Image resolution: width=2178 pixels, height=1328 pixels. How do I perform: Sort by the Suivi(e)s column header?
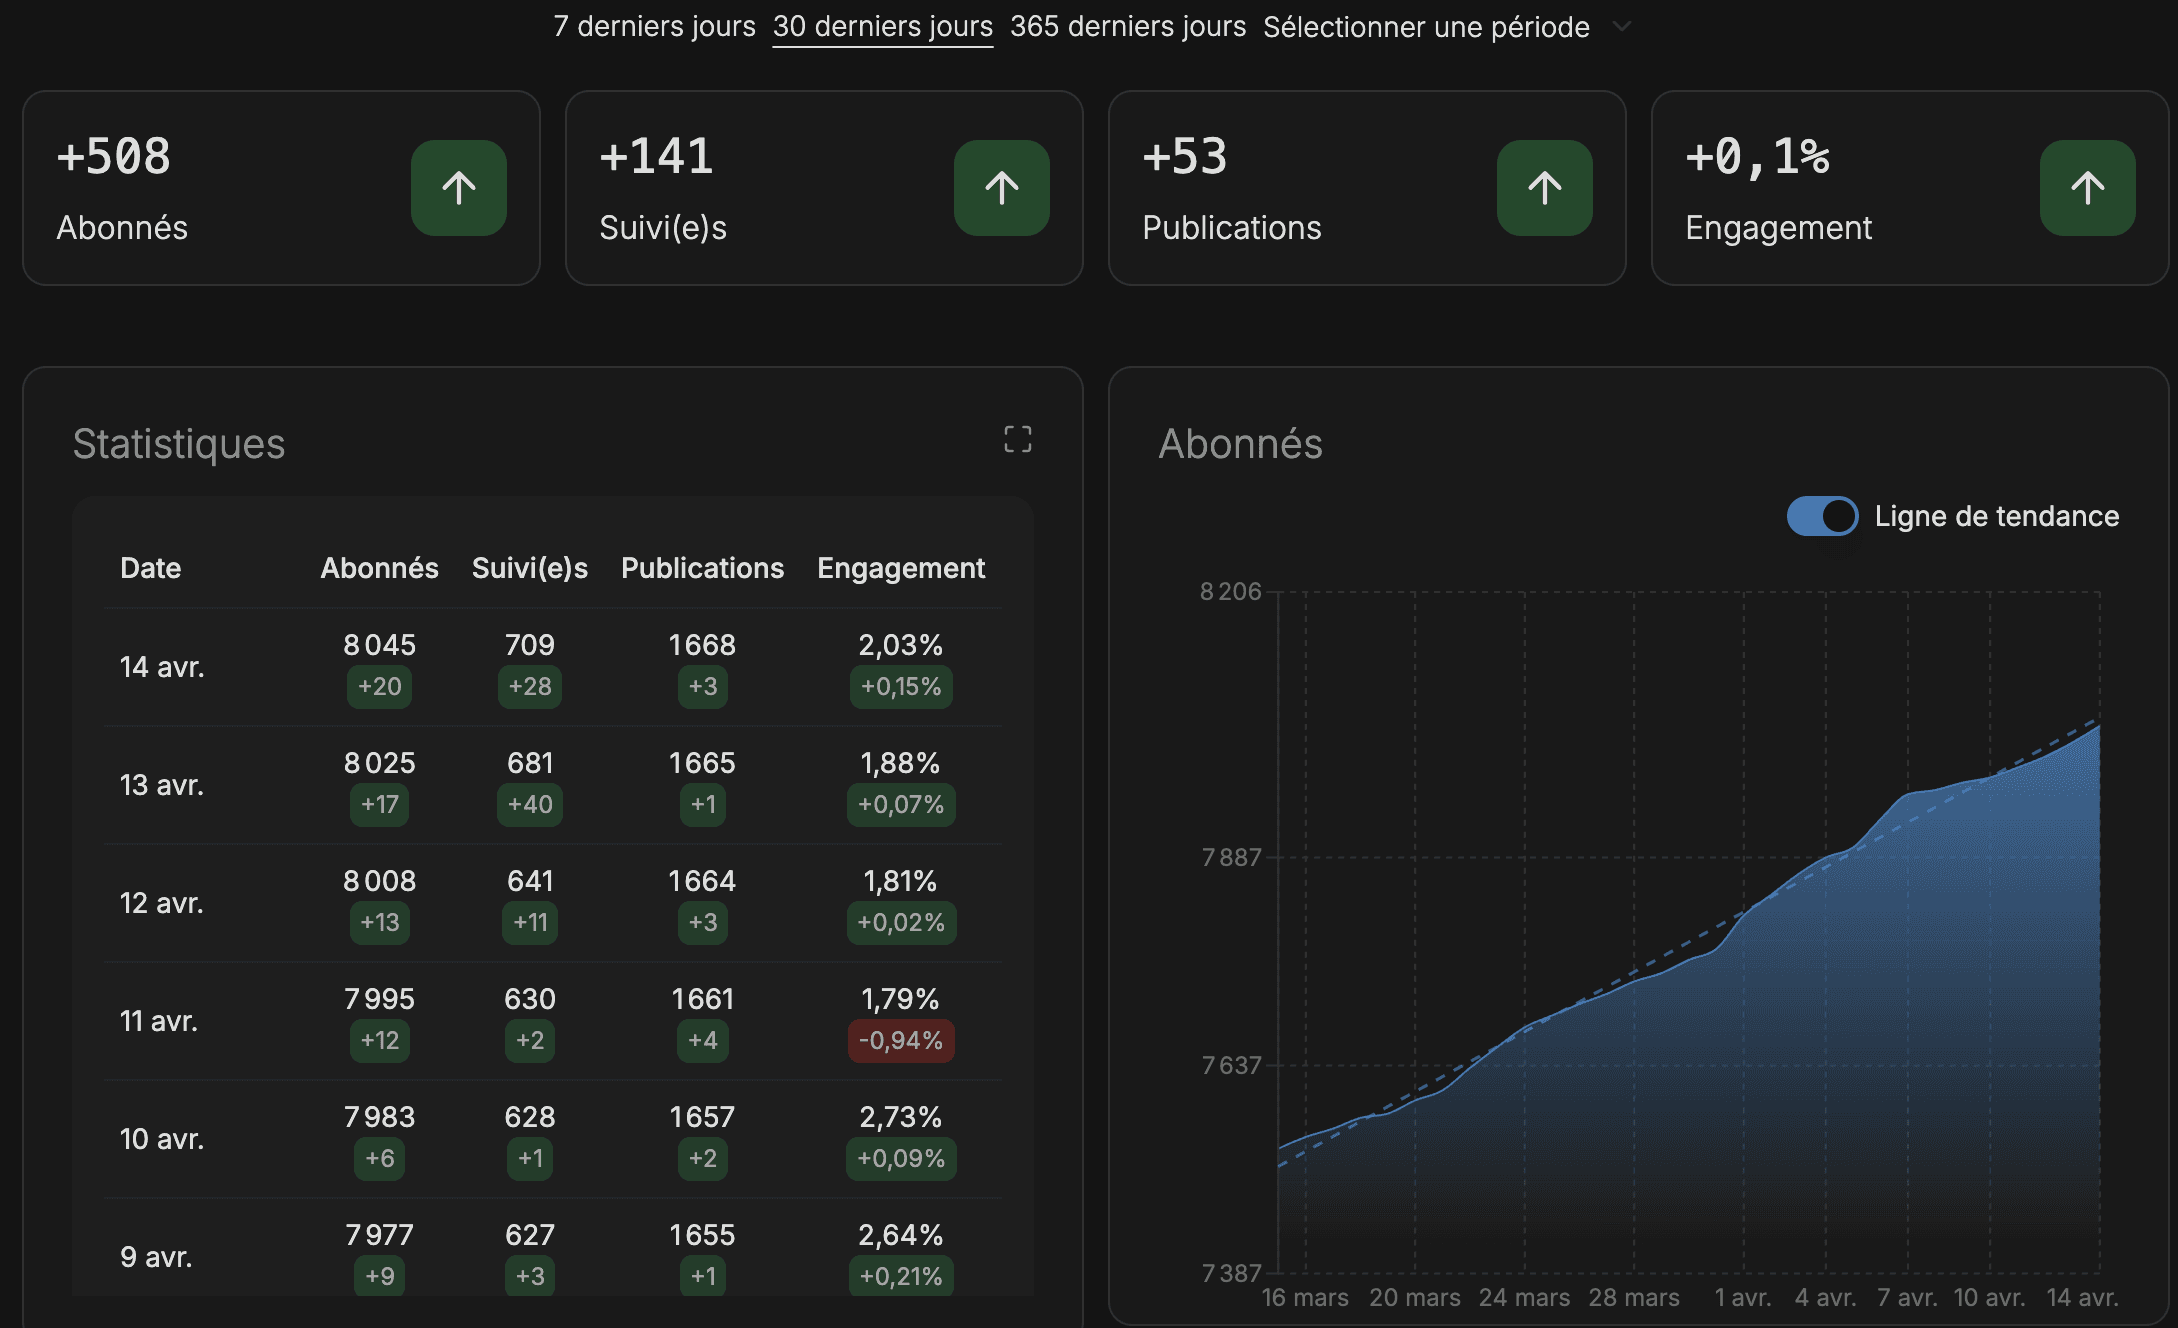point(530,568)
